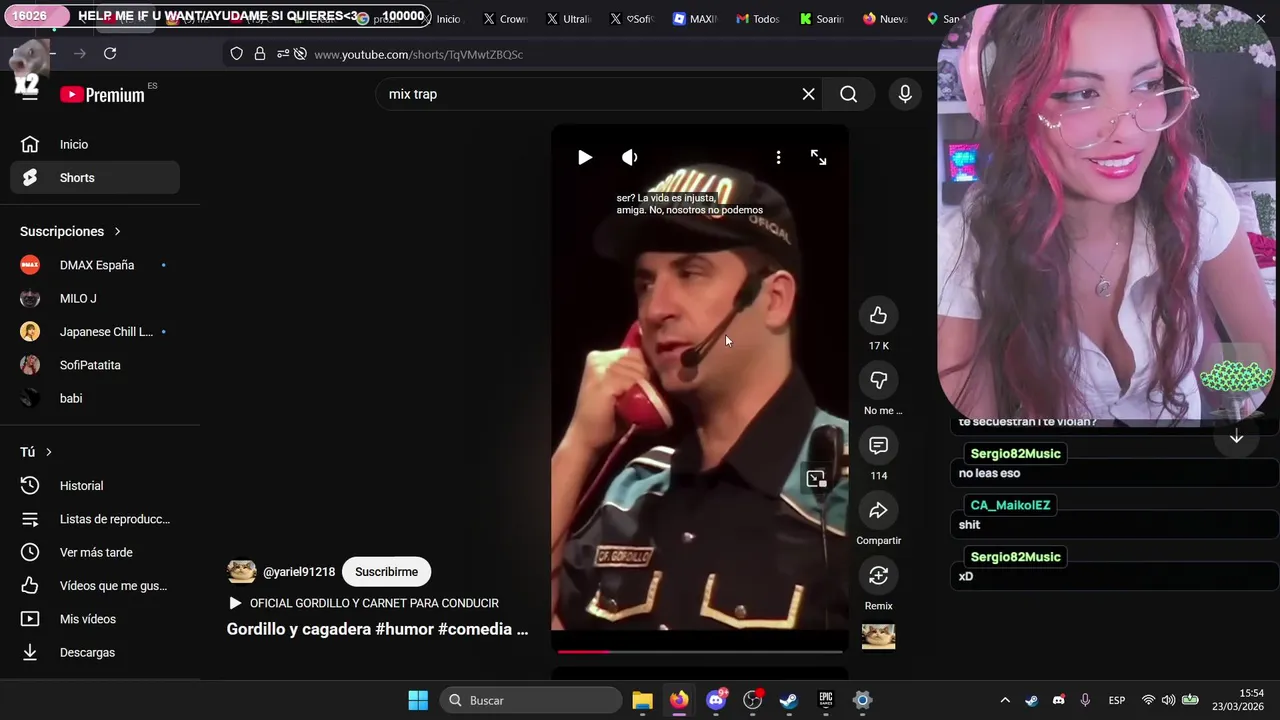Open the 15:54 clock and calendar
Image resolution: width=1280 pixels, height=720 pixels.
click(1238, 700)
